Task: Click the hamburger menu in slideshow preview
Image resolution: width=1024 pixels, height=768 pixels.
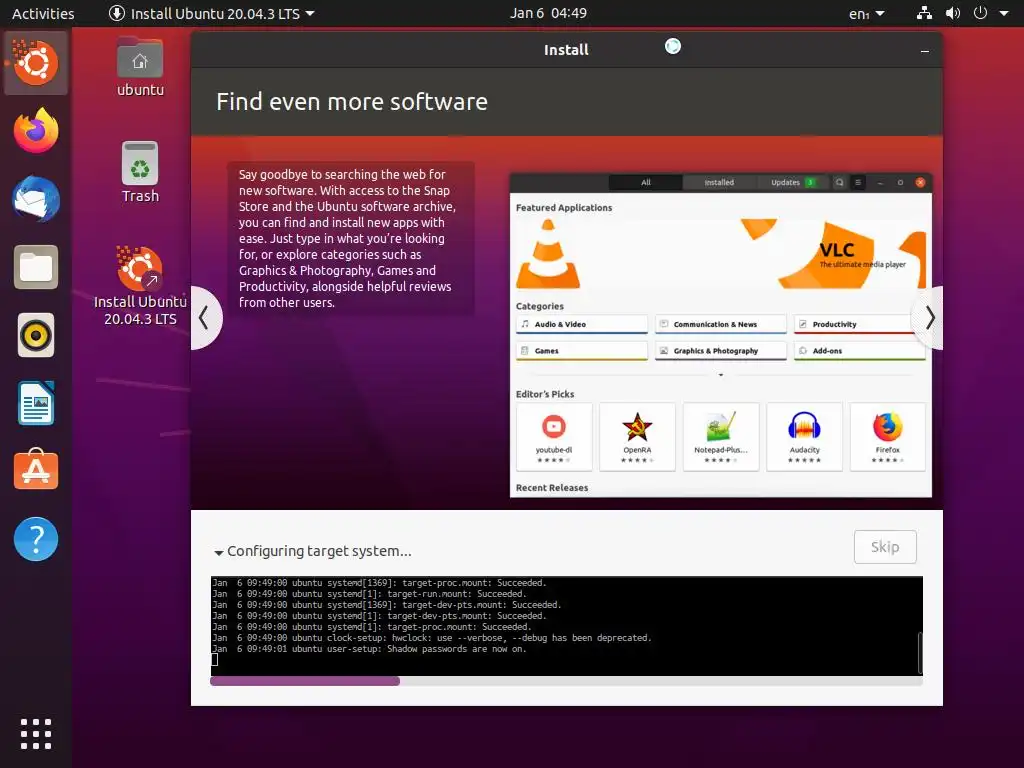Action: click(x=858, y=182)
